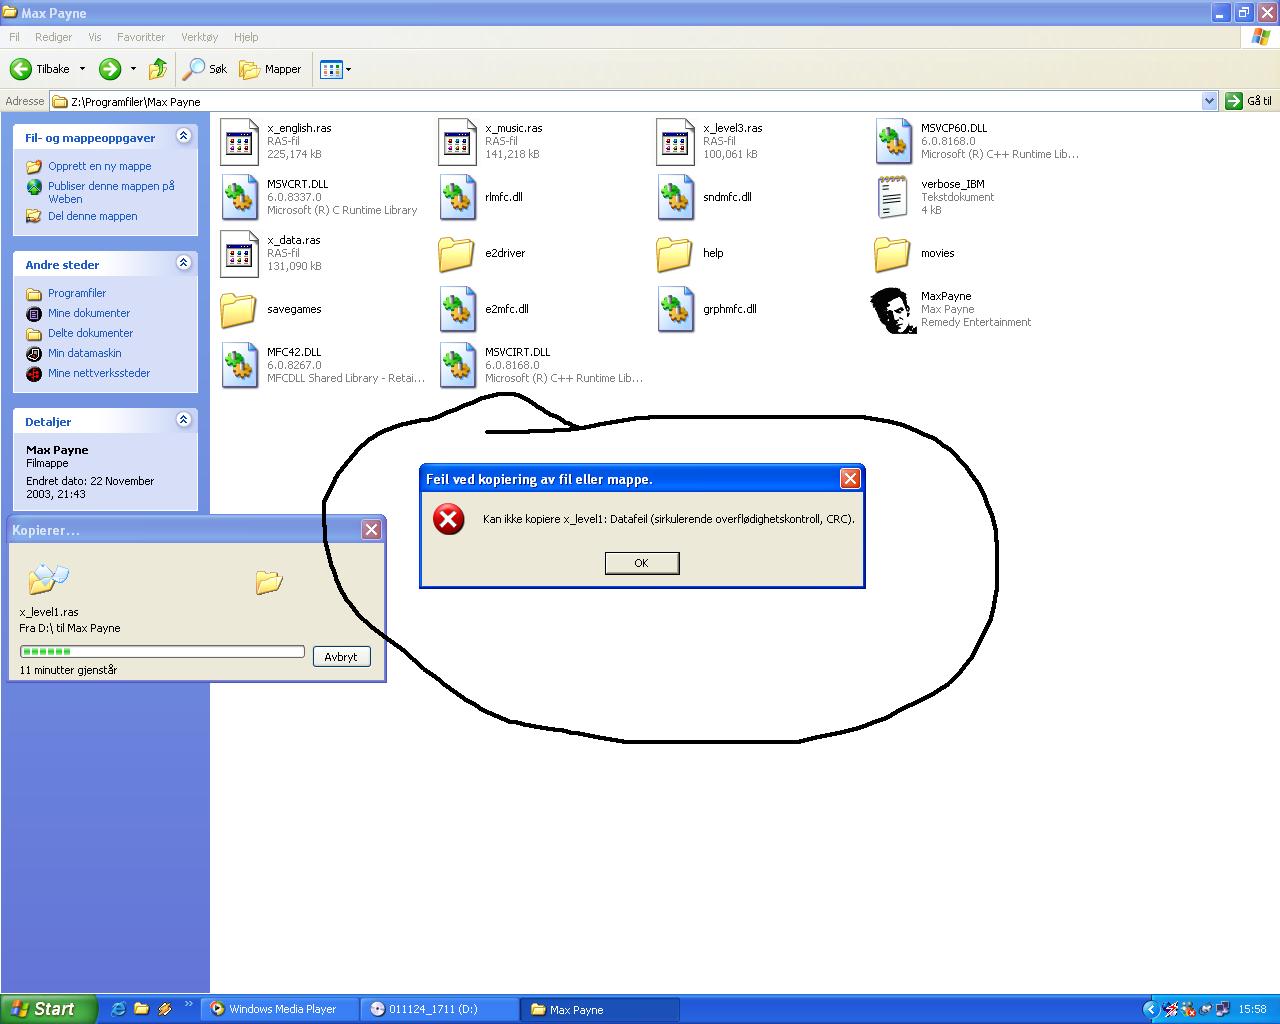This screenshot has height=1024, width=1280.
Task: Open the Fil menu
Action: point(14,37)
